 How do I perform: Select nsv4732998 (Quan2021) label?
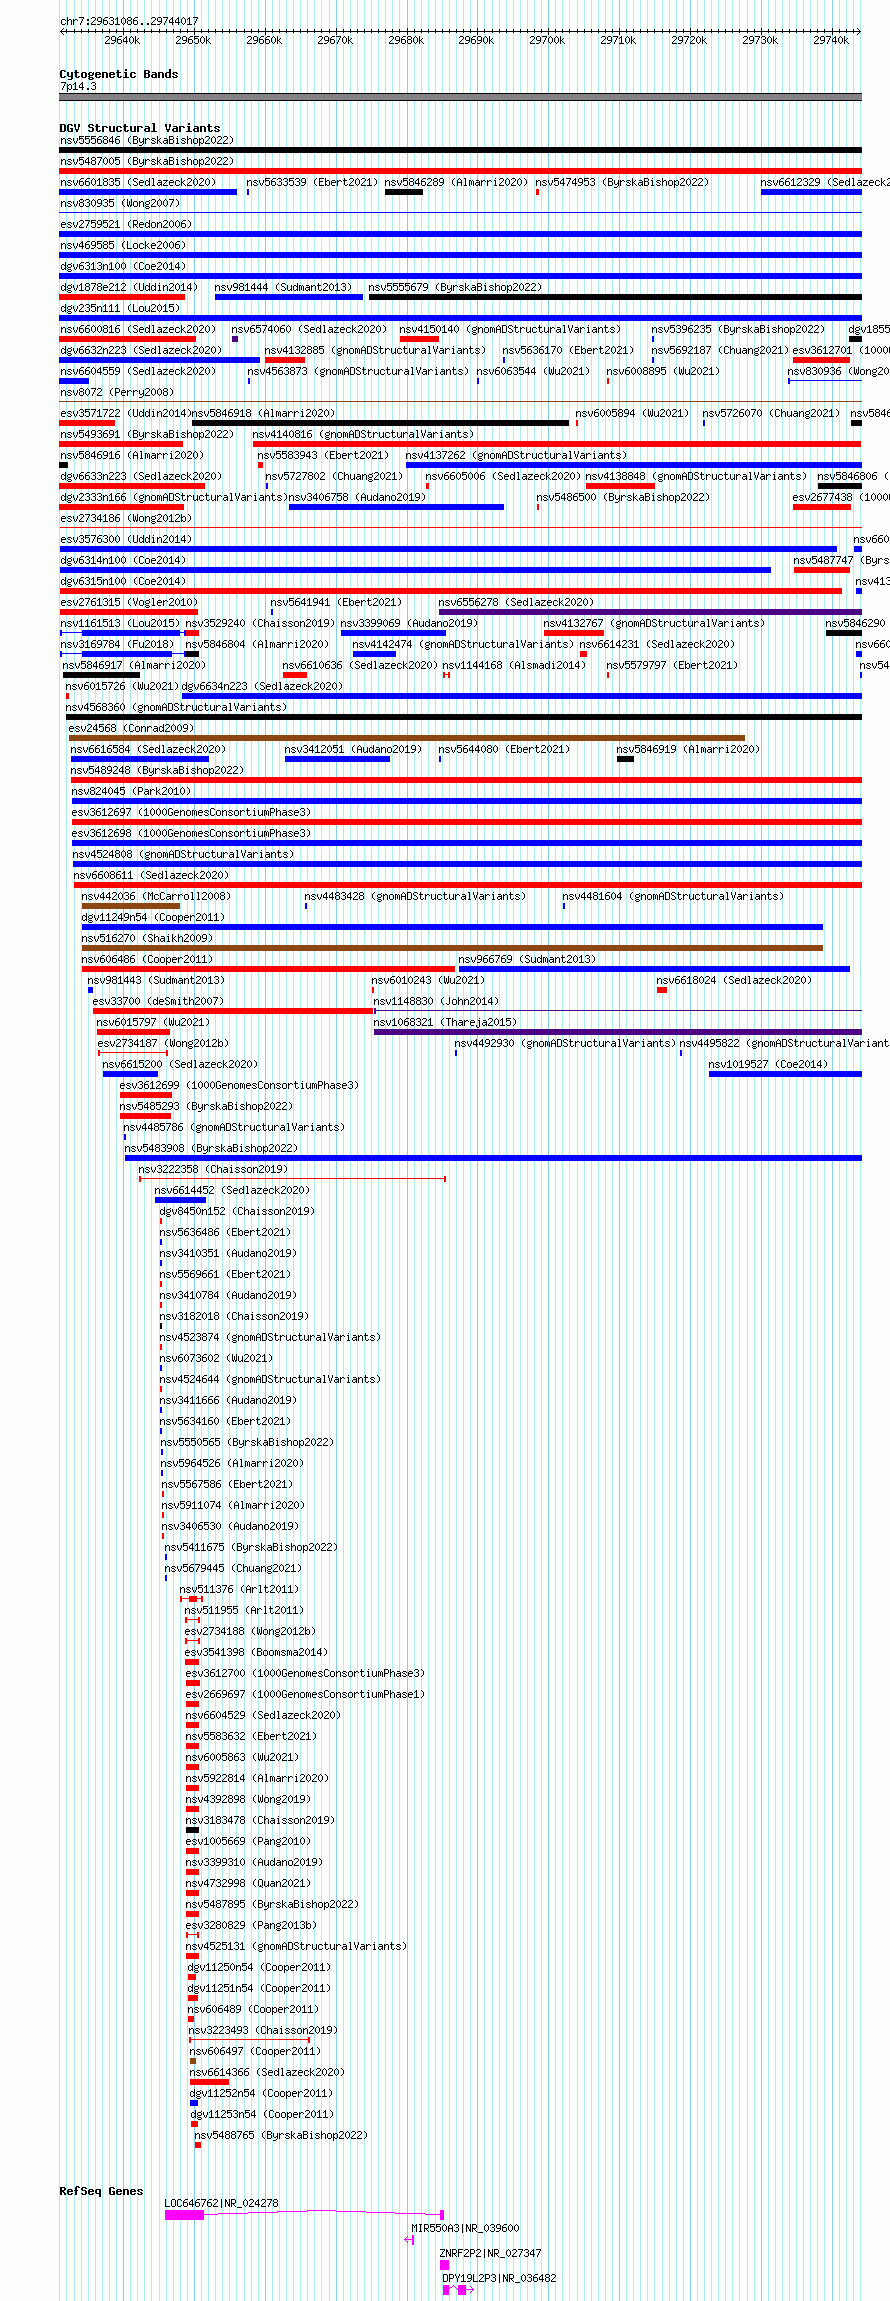click(248, 1883)
